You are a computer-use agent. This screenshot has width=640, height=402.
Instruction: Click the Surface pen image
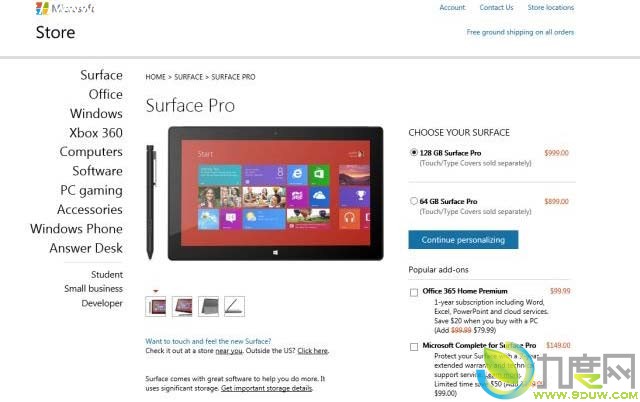[151, 202]
